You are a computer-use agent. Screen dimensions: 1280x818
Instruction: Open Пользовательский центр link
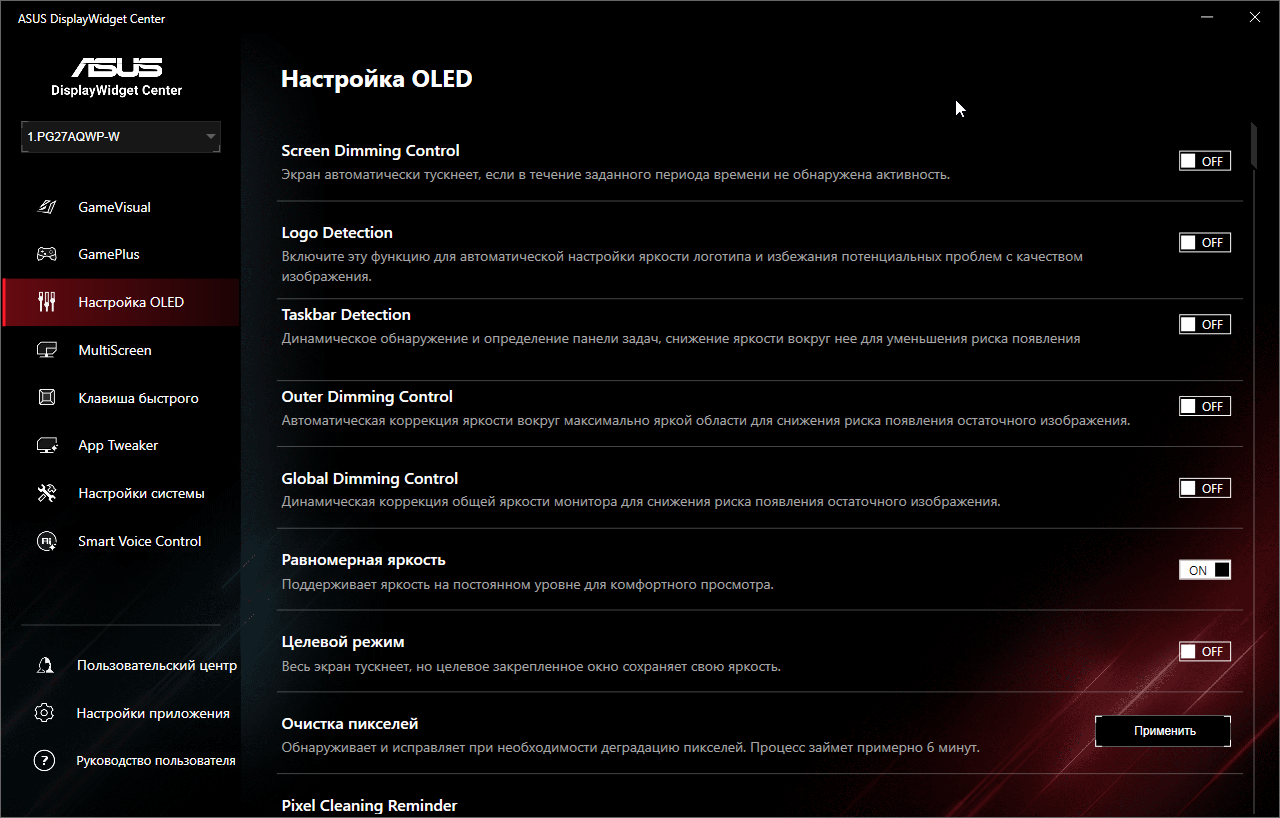157,665
